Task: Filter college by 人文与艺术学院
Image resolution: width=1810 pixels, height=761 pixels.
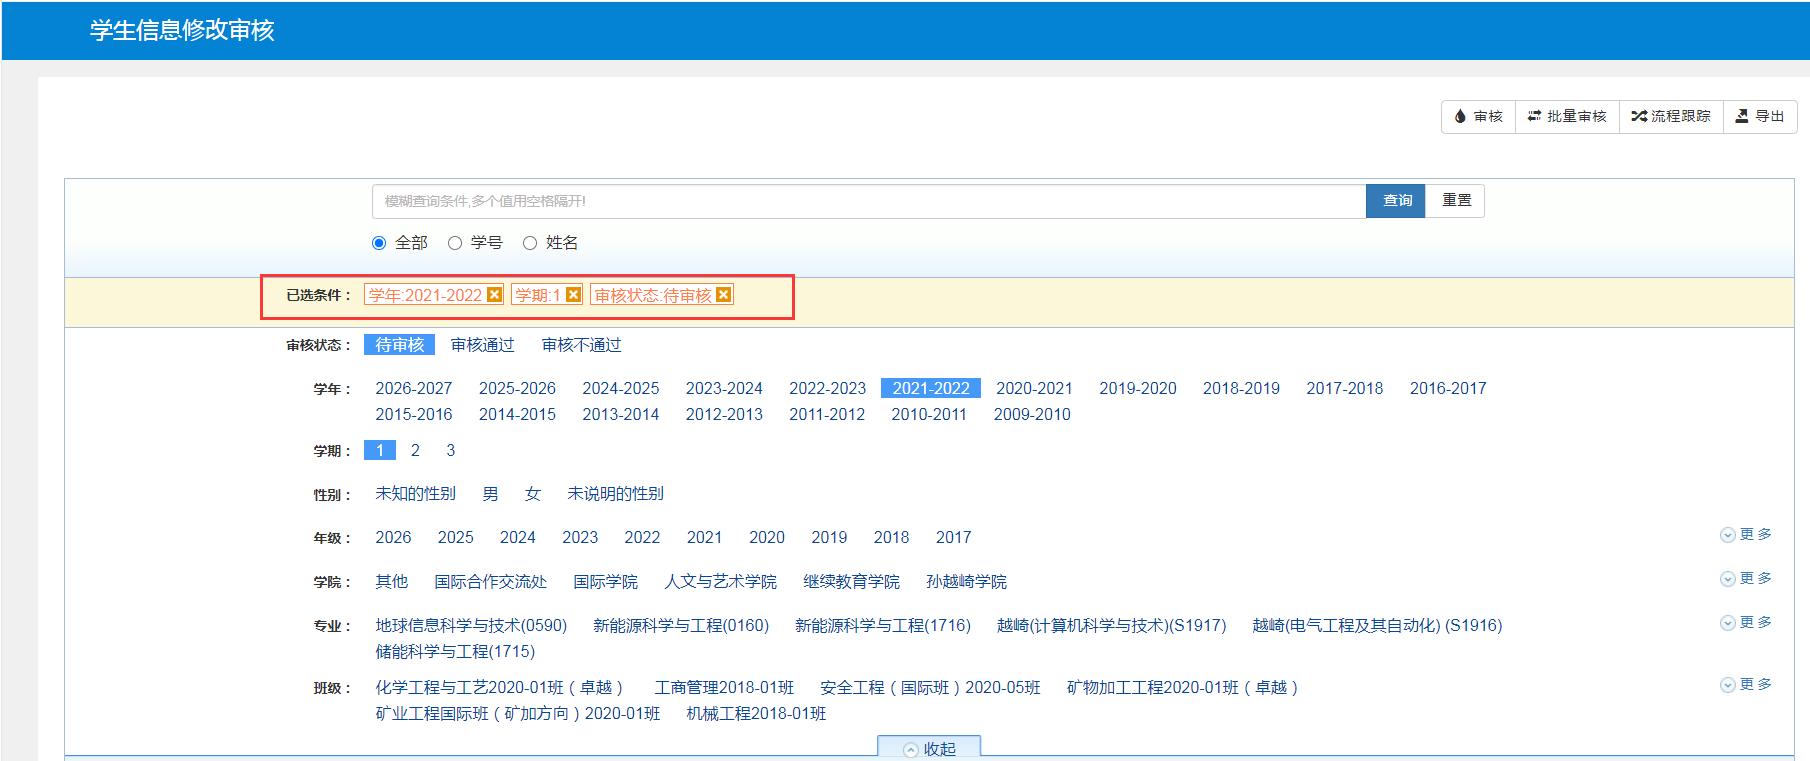Action: tap(720, 582)
